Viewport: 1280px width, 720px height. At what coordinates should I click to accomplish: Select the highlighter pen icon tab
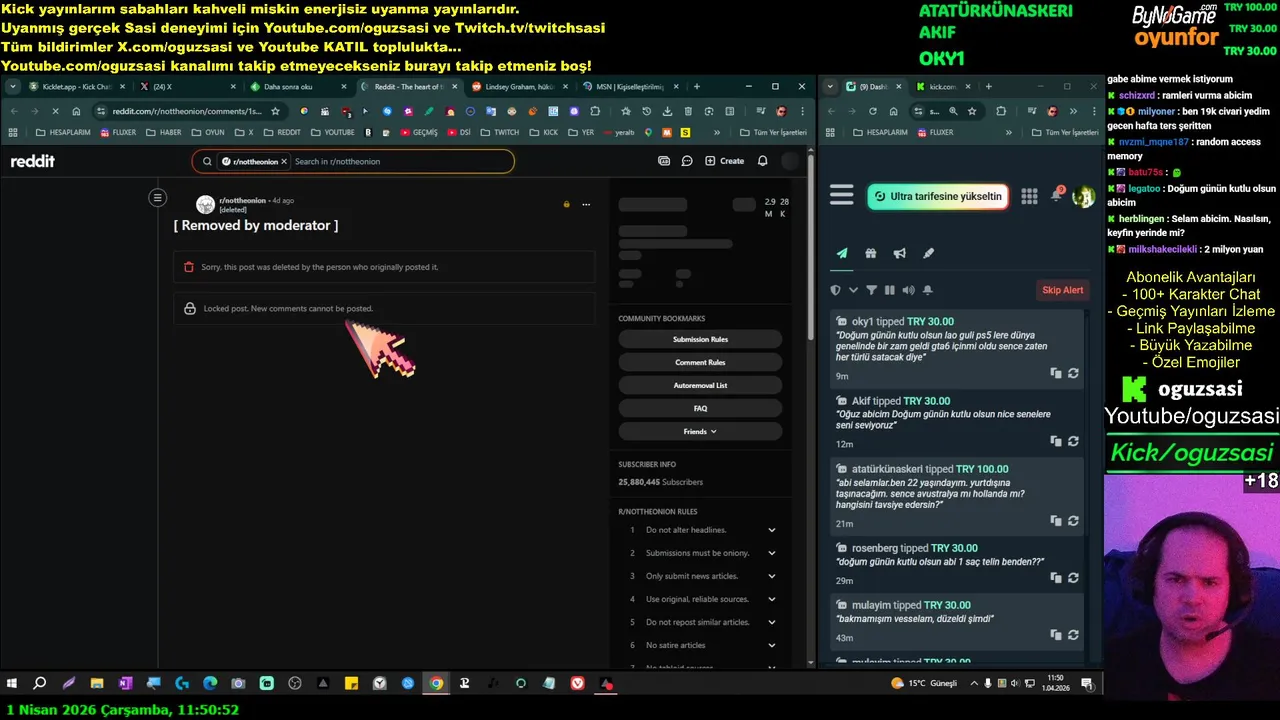(x=928, y=254)
